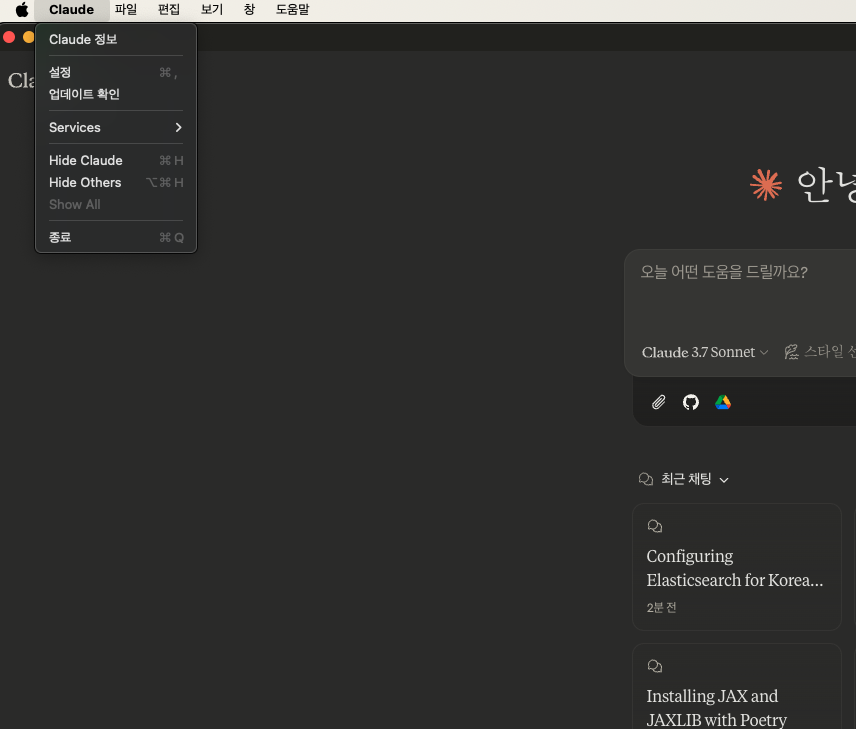Choose 종료 to quit Claude

(116, 237)
